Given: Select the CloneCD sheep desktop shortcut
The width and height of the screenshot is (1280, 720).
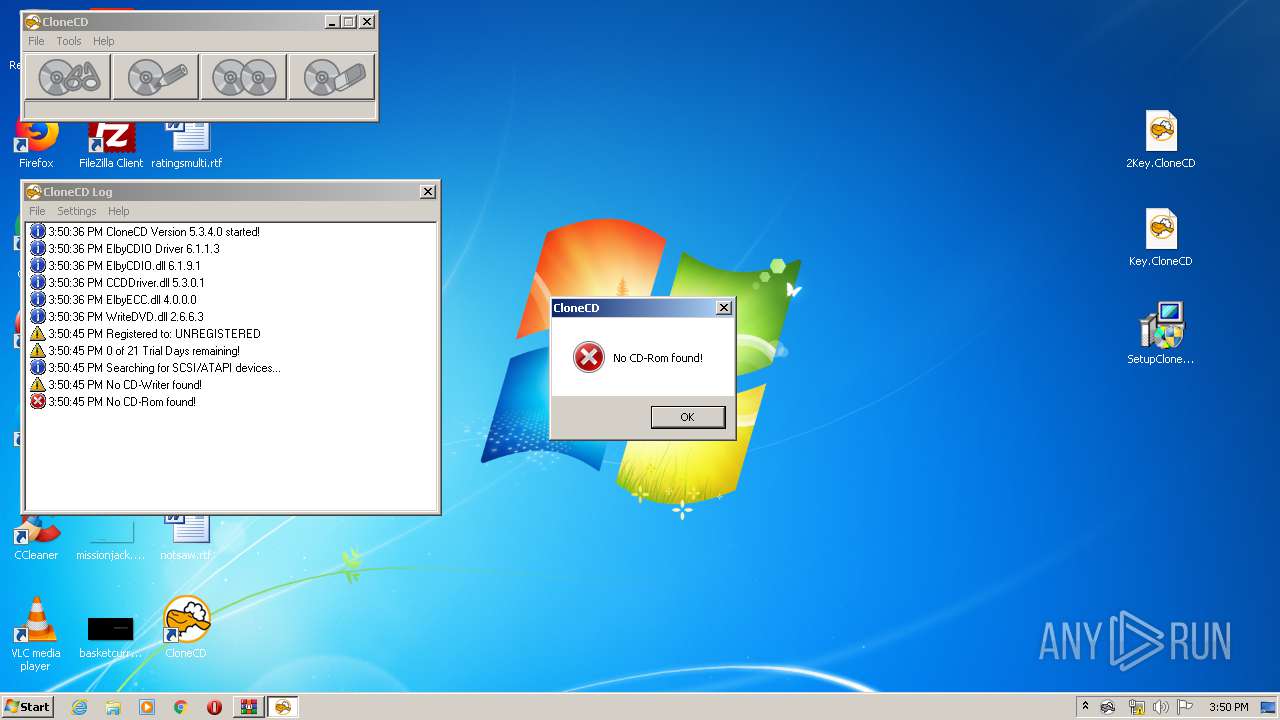Looking at the screenshot, I should [x=186, y=628].
